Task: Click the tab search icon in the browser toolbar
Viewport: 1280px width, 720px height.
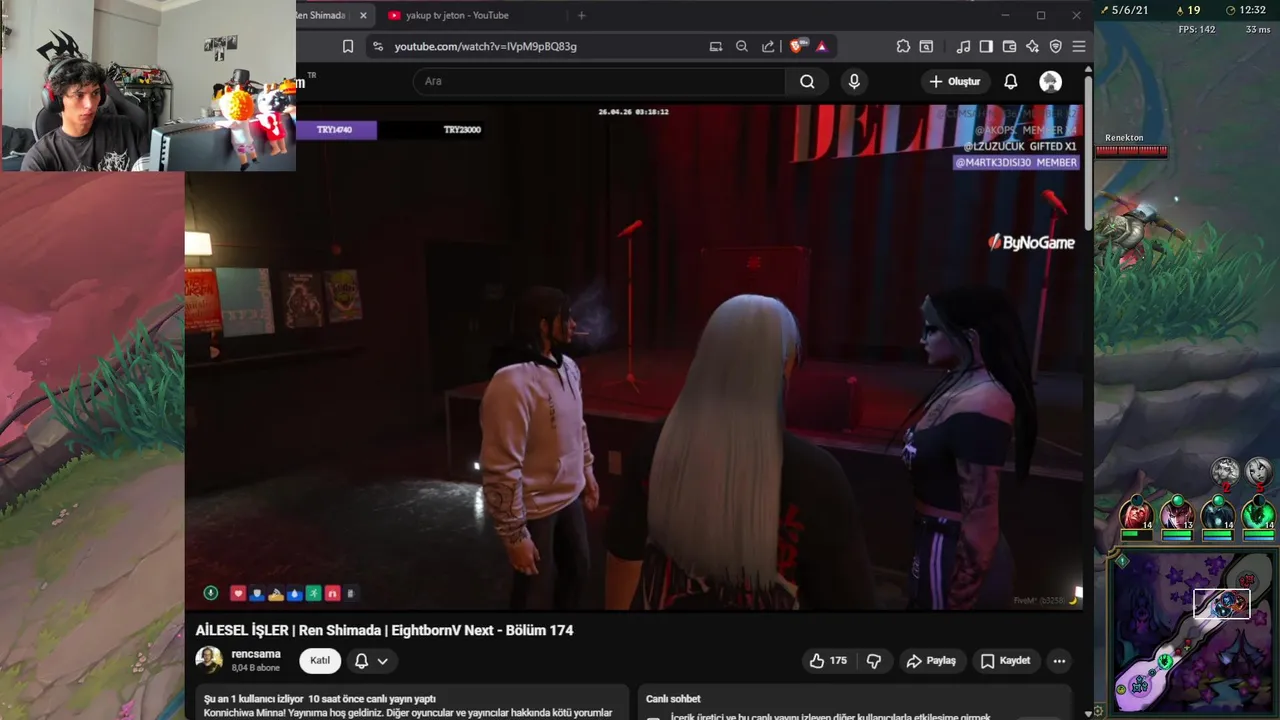Action: [927, 46]
